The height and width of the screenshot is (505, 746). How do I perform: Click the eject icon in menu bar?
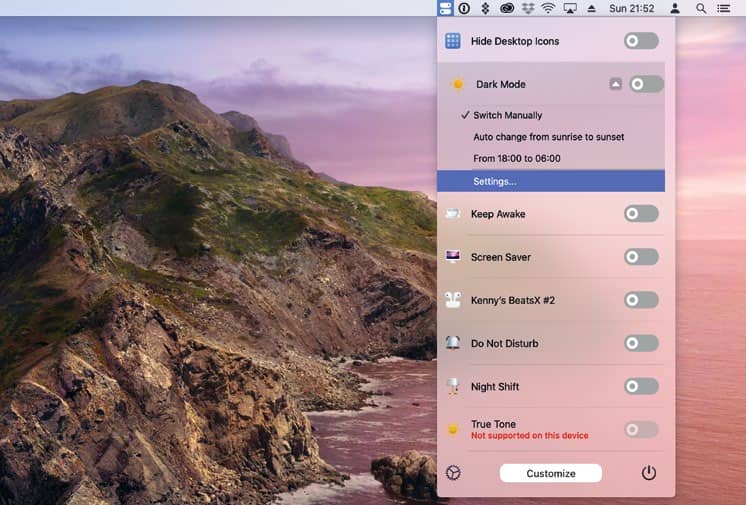[x=591, y=8]
